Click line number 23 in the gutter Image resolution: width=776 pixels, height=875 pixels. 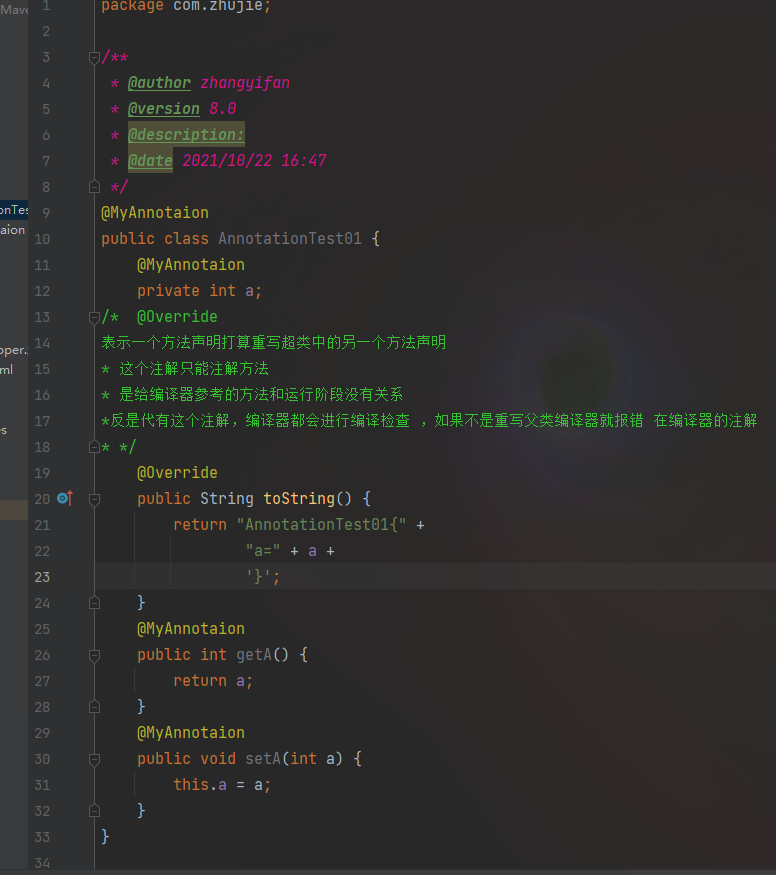pyautogui.click(x=42, y=577)
